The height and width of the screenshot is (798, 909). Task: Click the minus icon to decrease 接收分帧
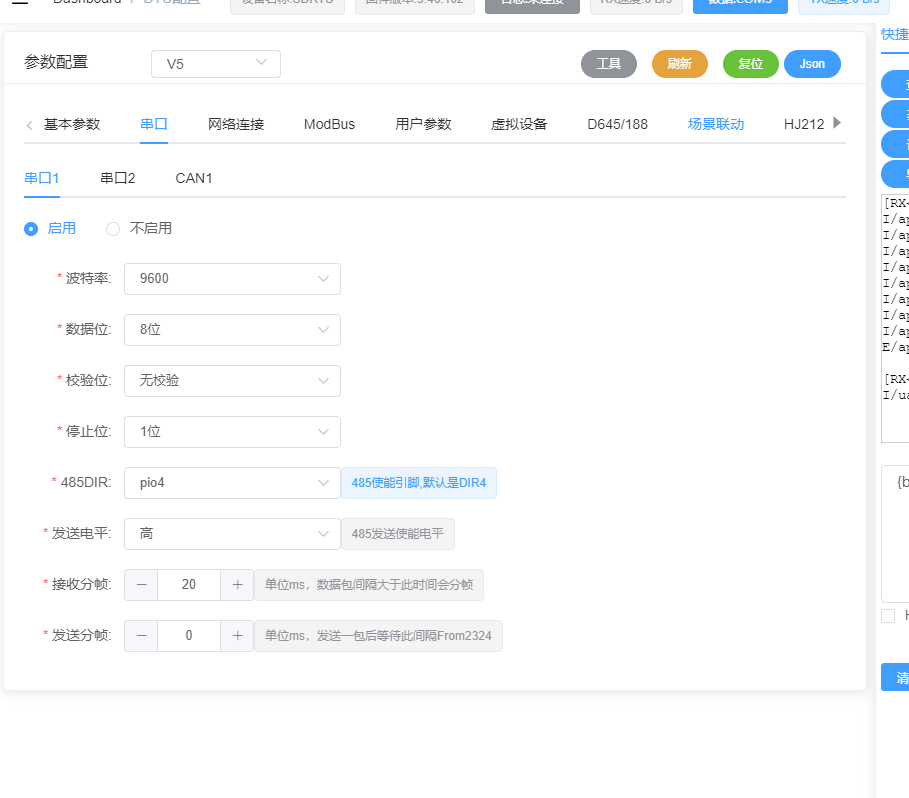140,585
